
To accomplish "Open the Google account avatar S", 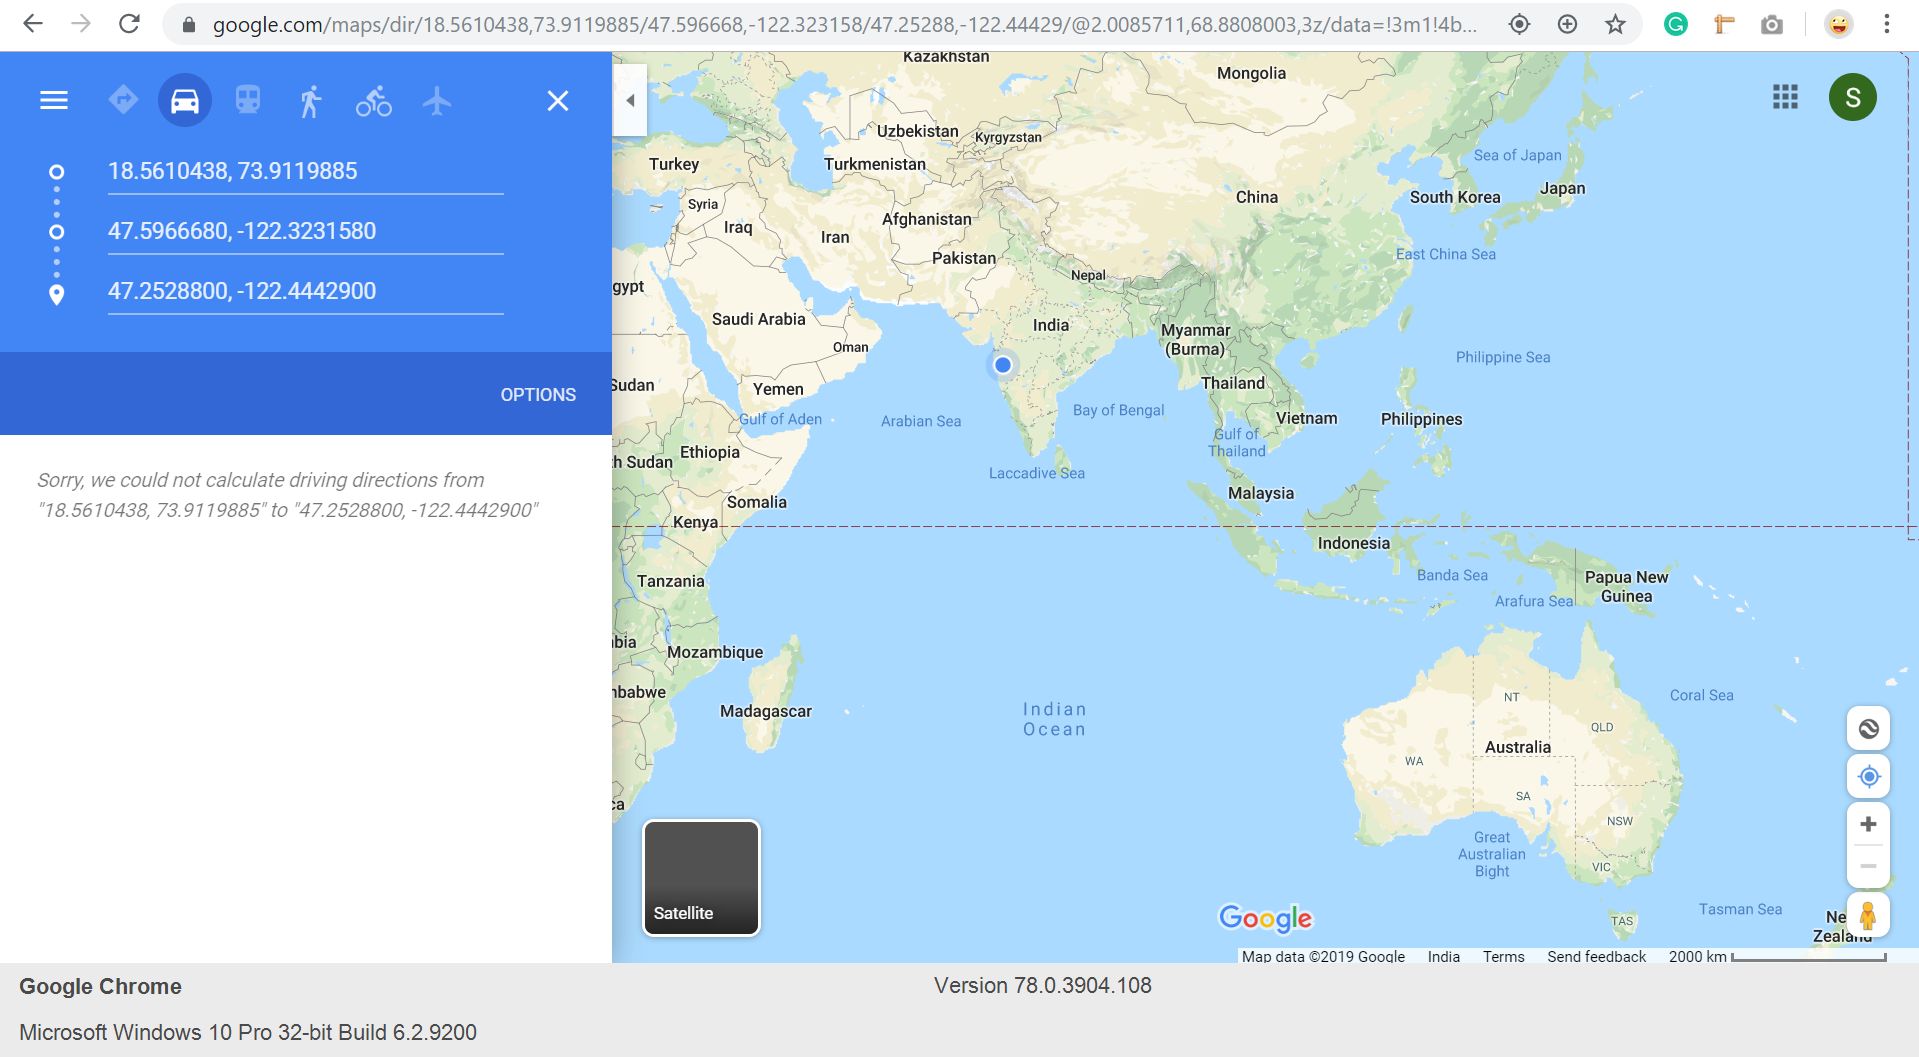I will coord(1853,97).
